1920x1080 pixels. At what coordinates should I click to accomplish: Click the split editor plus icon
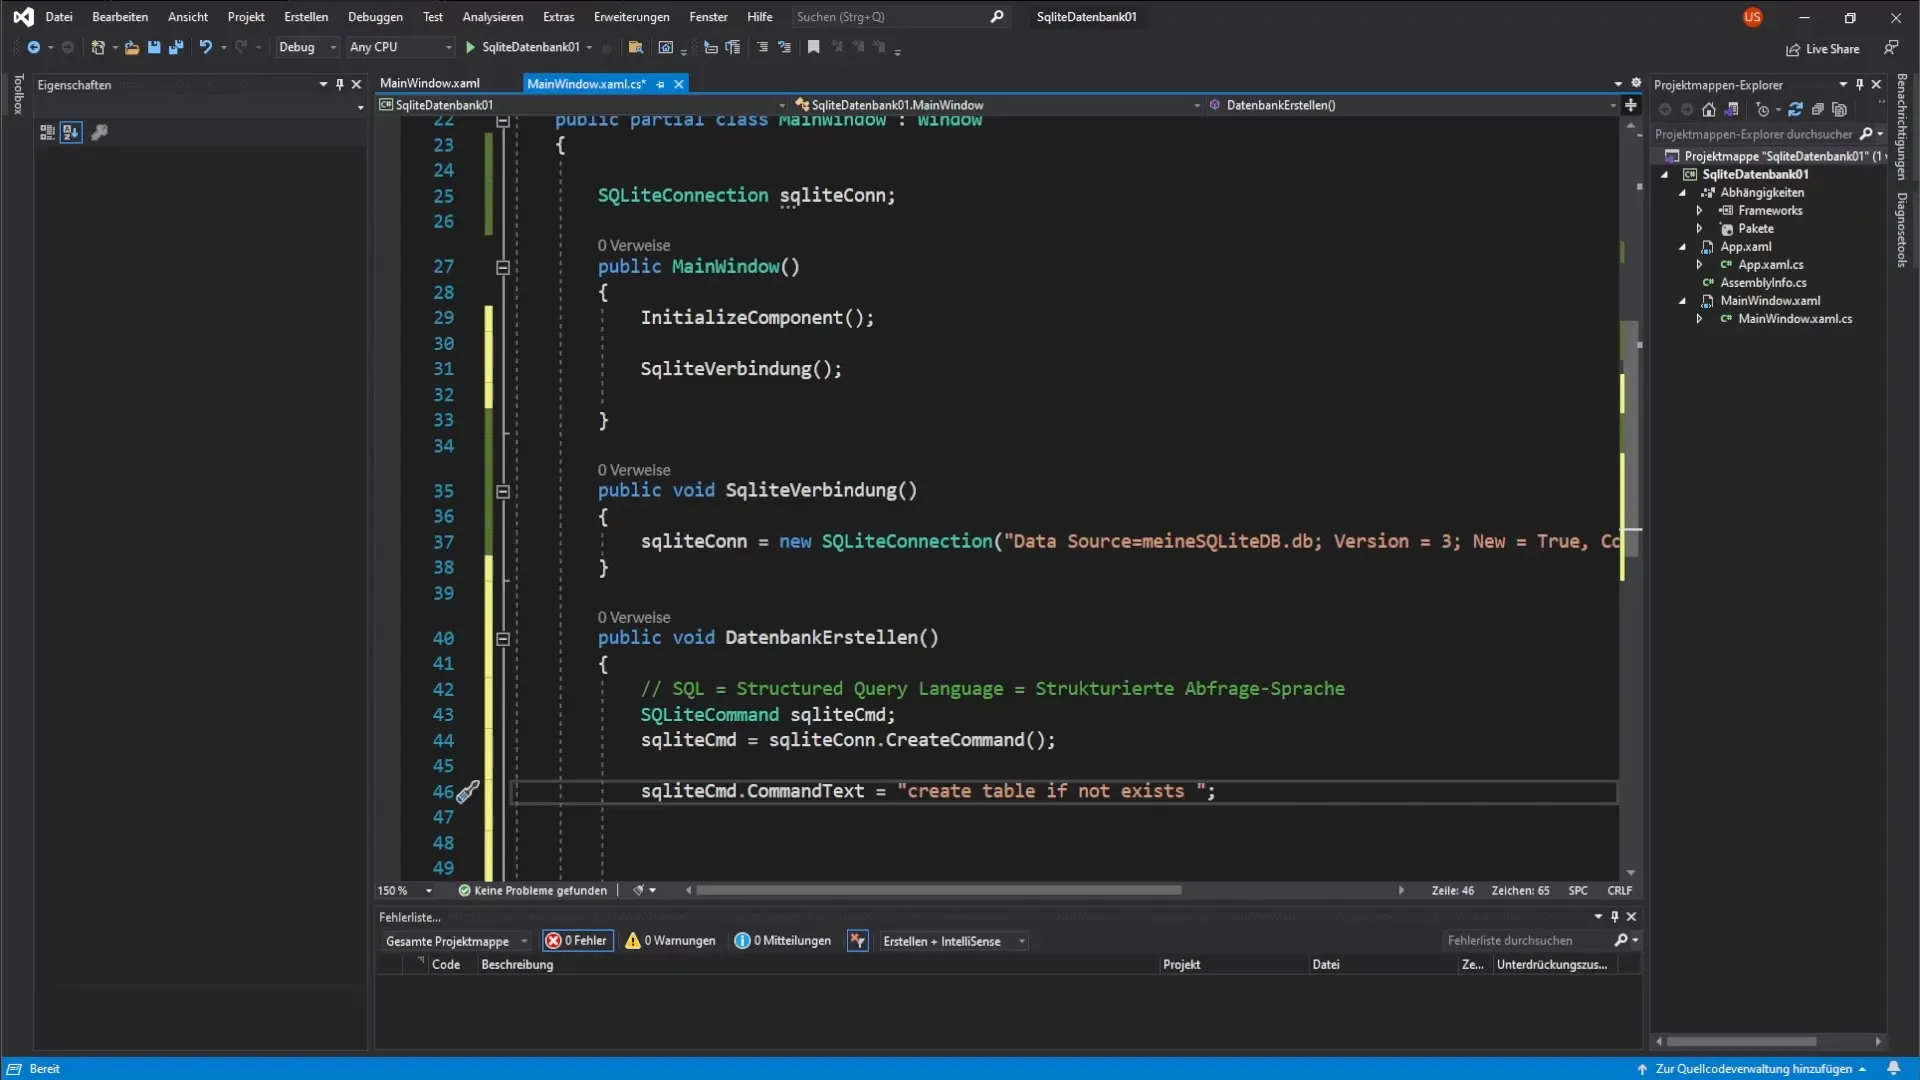tap(1630, 105)
